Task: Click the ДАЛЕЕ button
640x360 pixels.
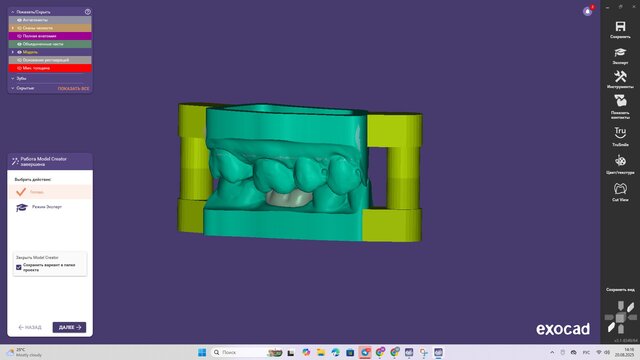Action: pos(69,327)
